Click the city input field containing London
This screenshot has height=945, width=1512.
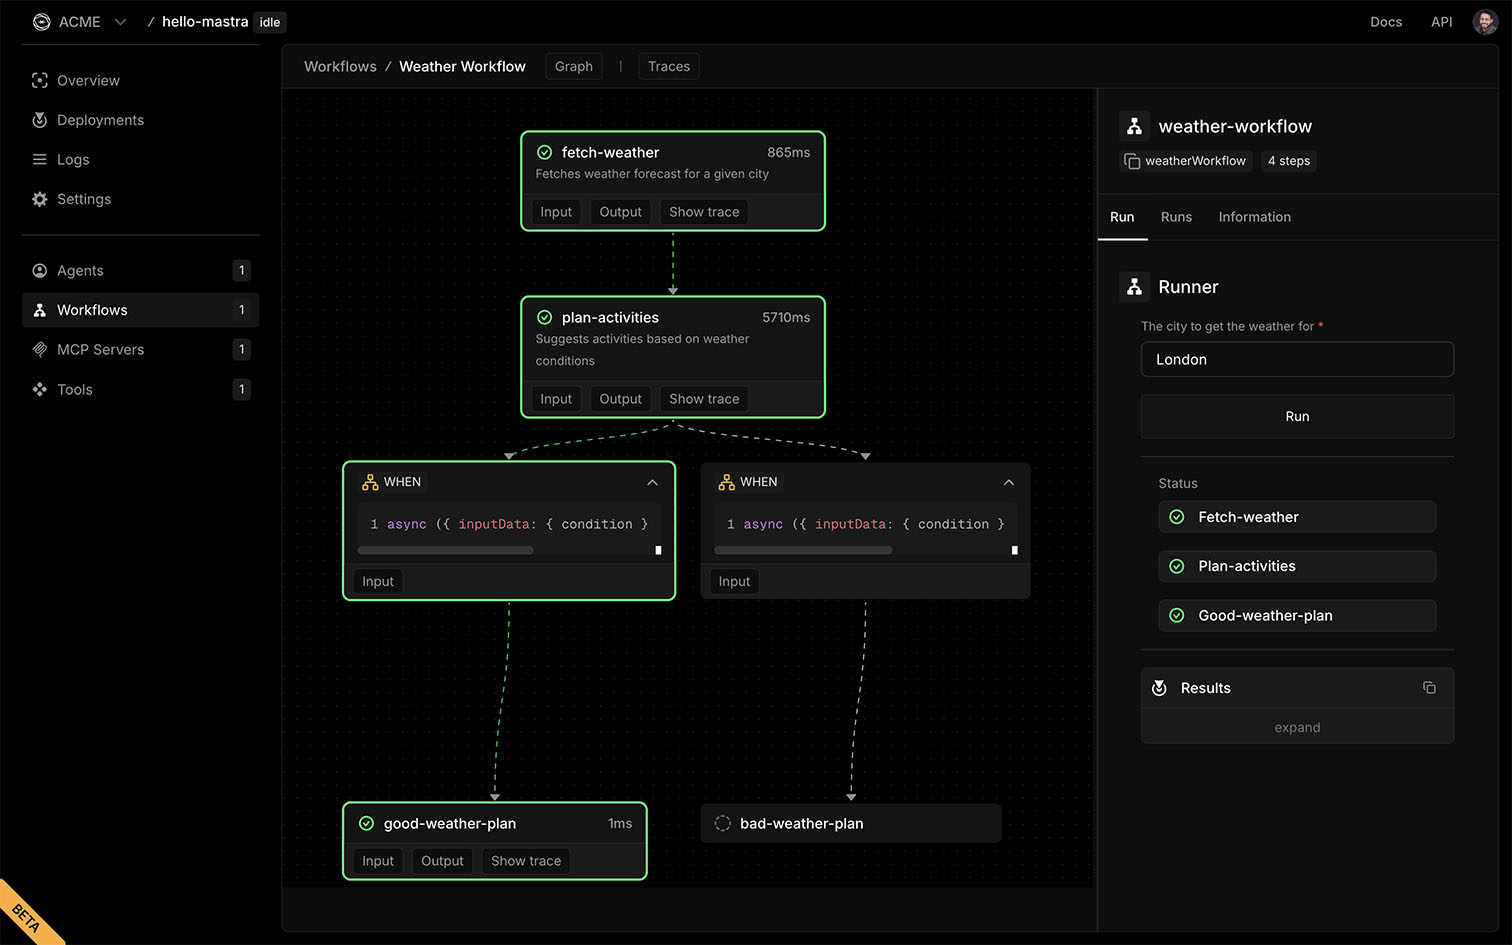point(1297,360)
